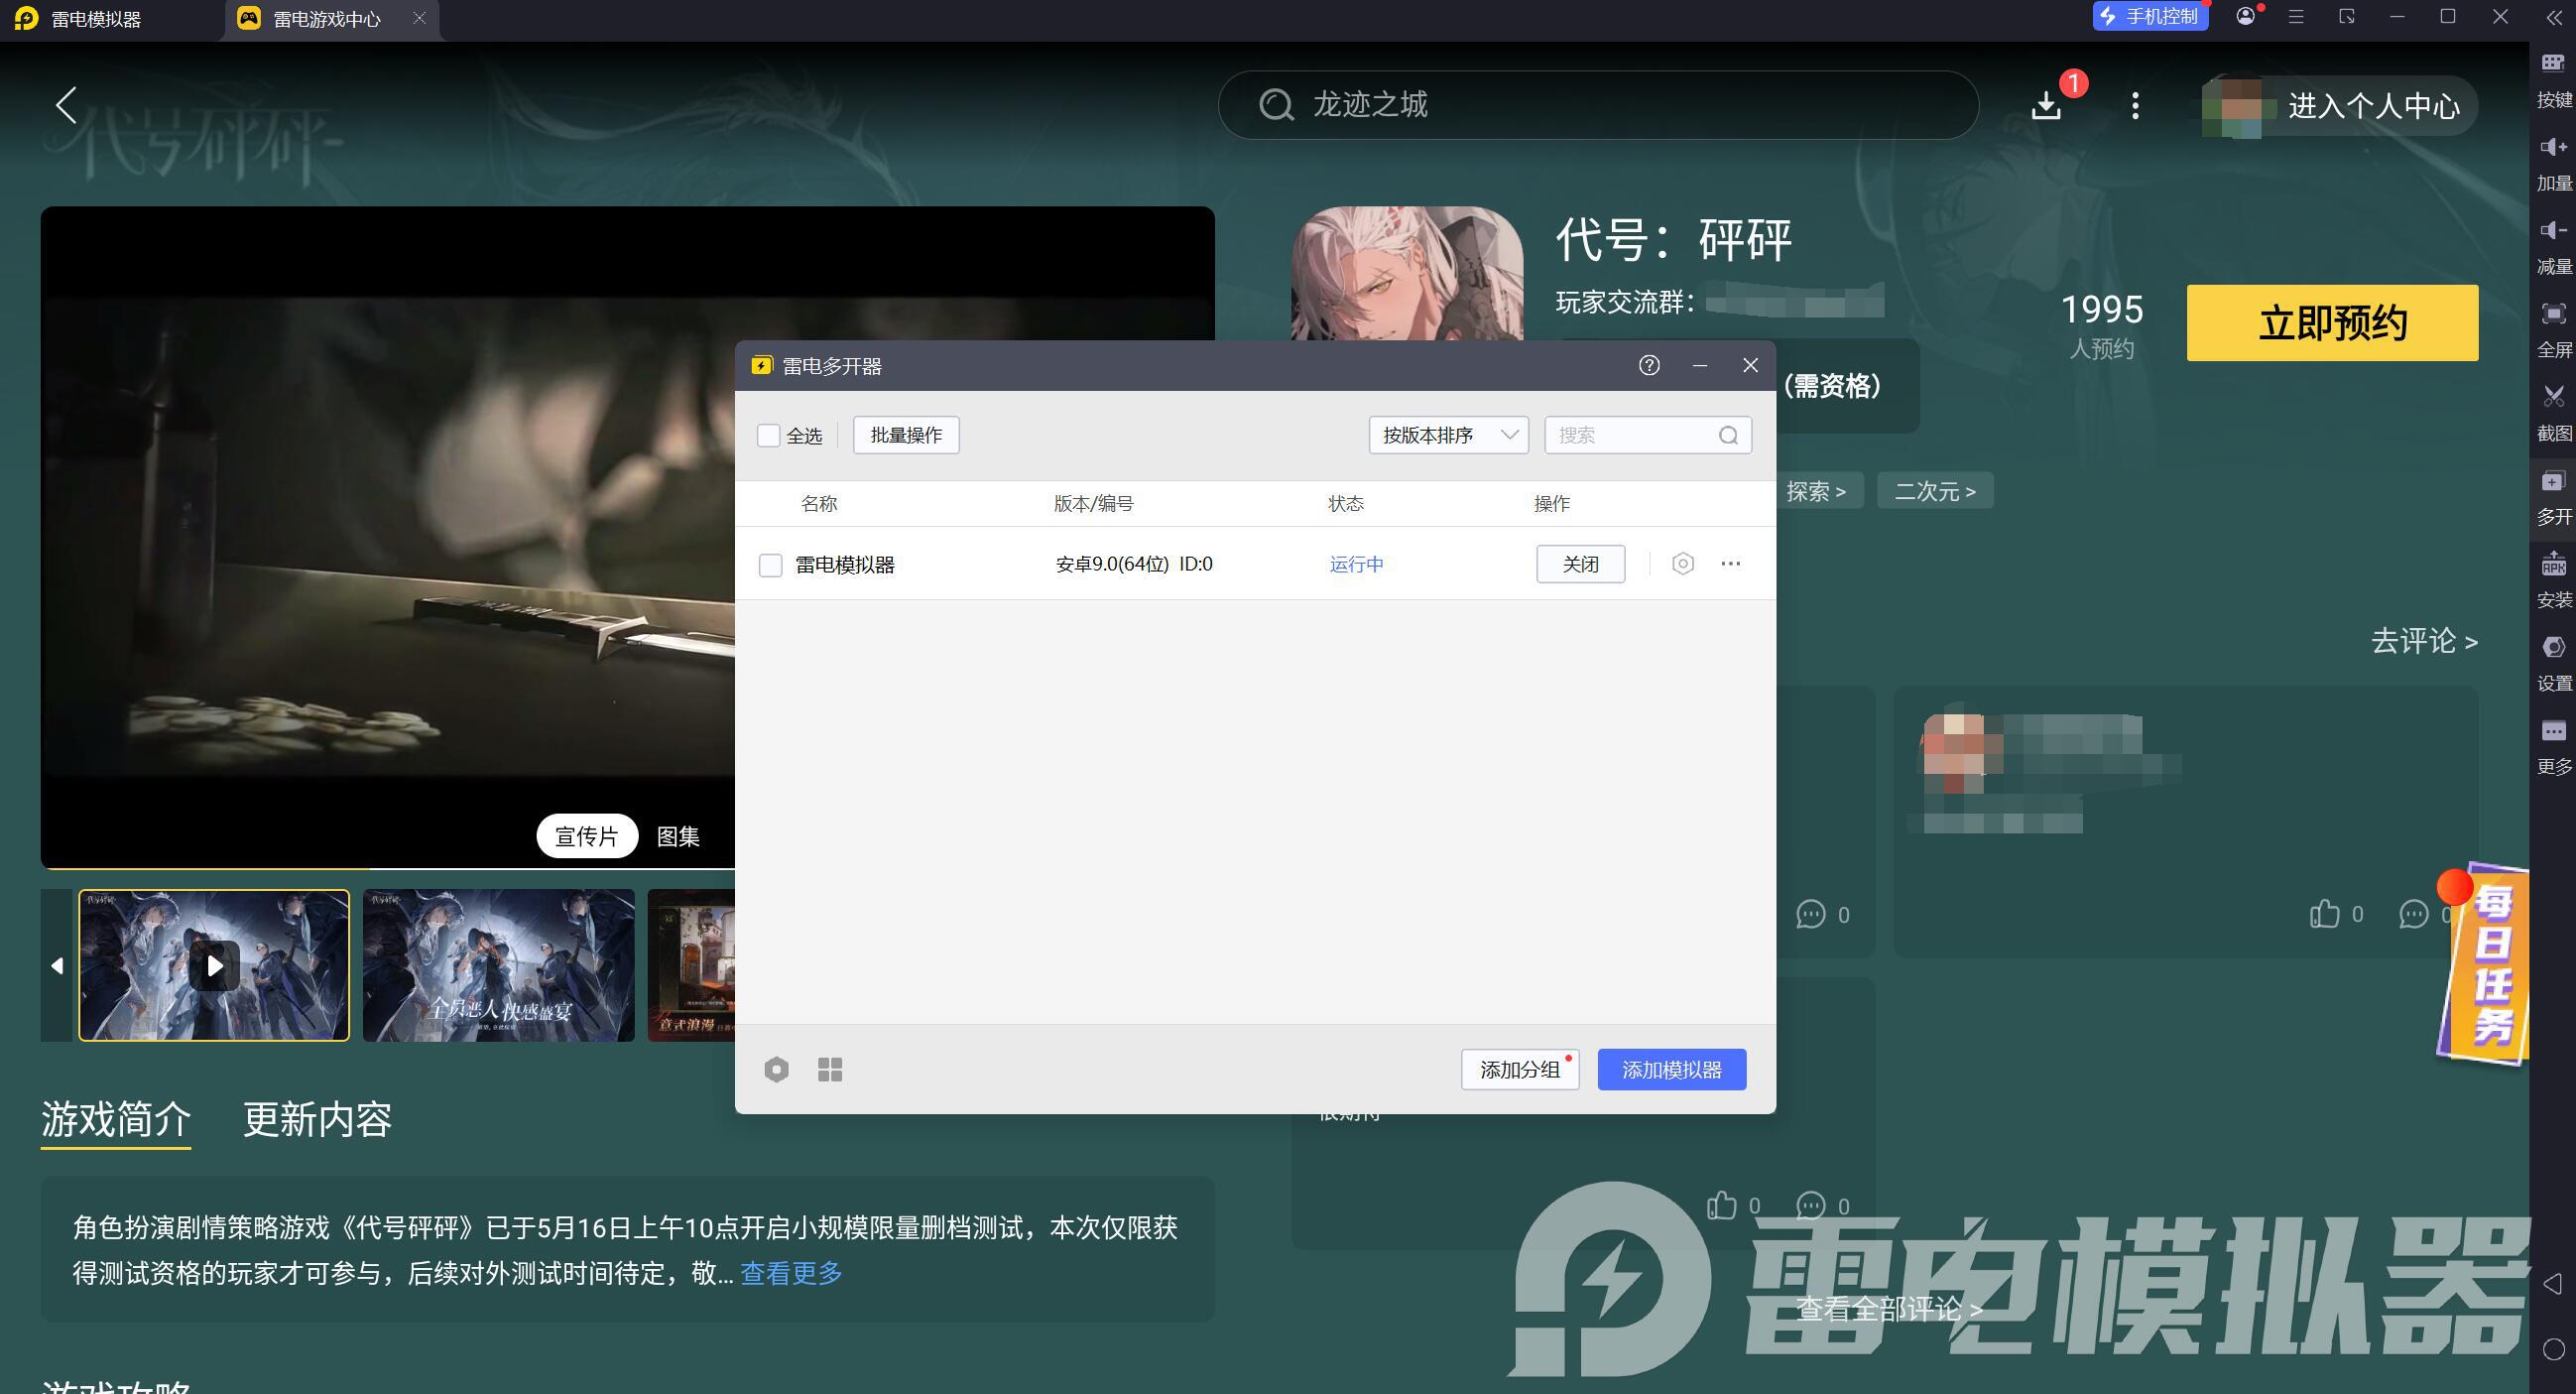
Task: Click the Install APK (安装) sidebar icon
Action: [x=2553, y=566]
